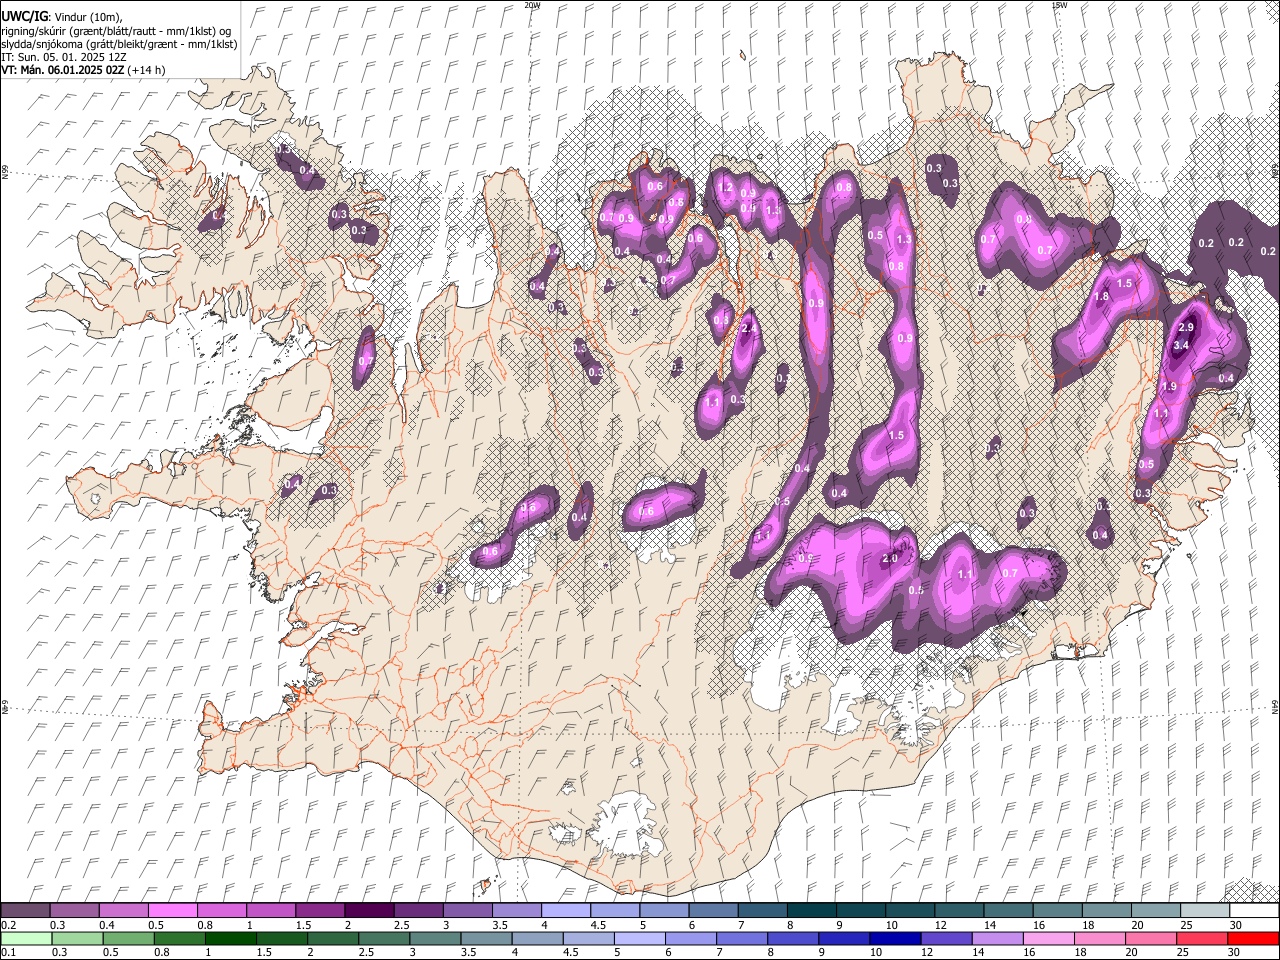
Task: Select the navy blue swatch labeled 10
Action: click(x=895, y=939)
